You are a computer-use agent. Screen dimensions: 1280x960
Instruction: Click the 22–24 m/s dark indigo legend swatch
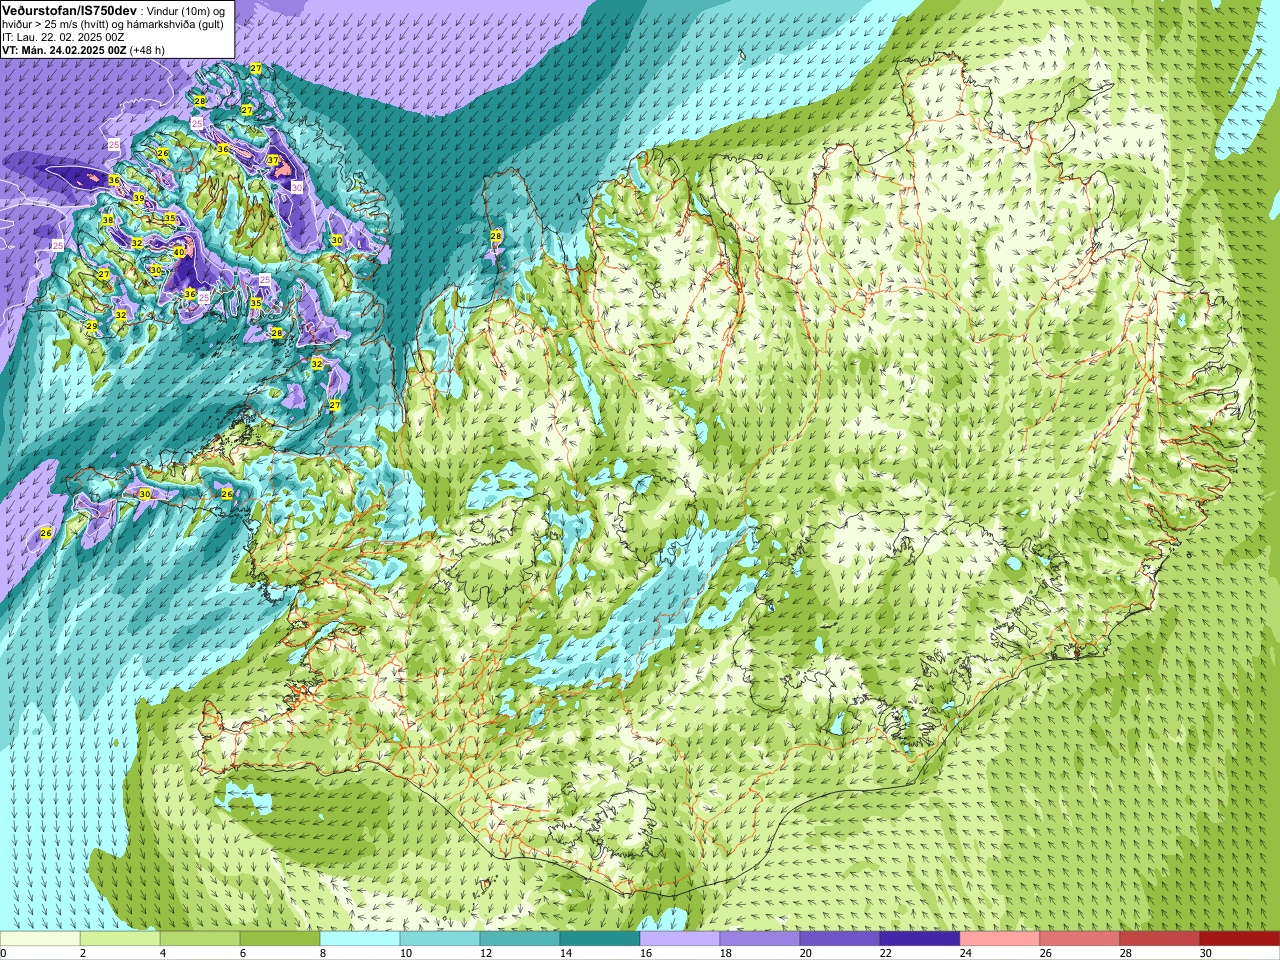coord(920,939)
